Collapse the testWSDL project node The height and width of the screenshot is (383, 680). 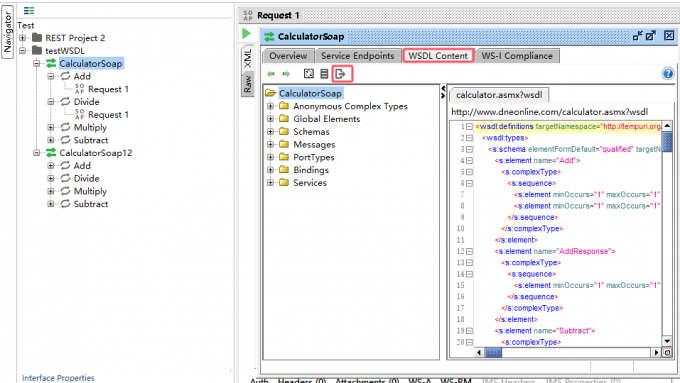(x=23, y=50)
